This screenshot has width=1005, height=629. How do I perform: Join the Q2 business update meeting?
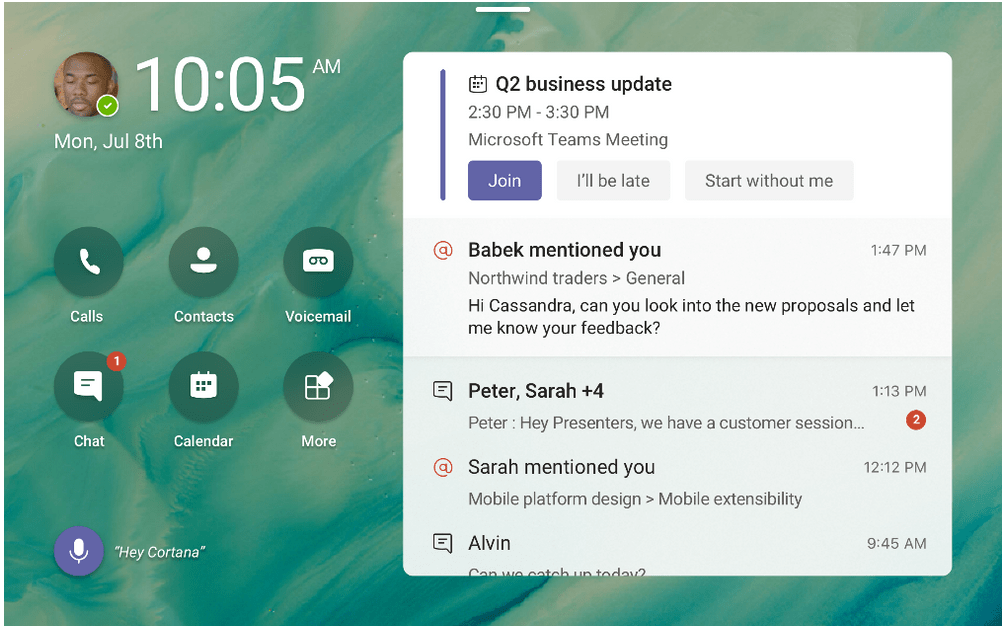click(x=504, y=181)
